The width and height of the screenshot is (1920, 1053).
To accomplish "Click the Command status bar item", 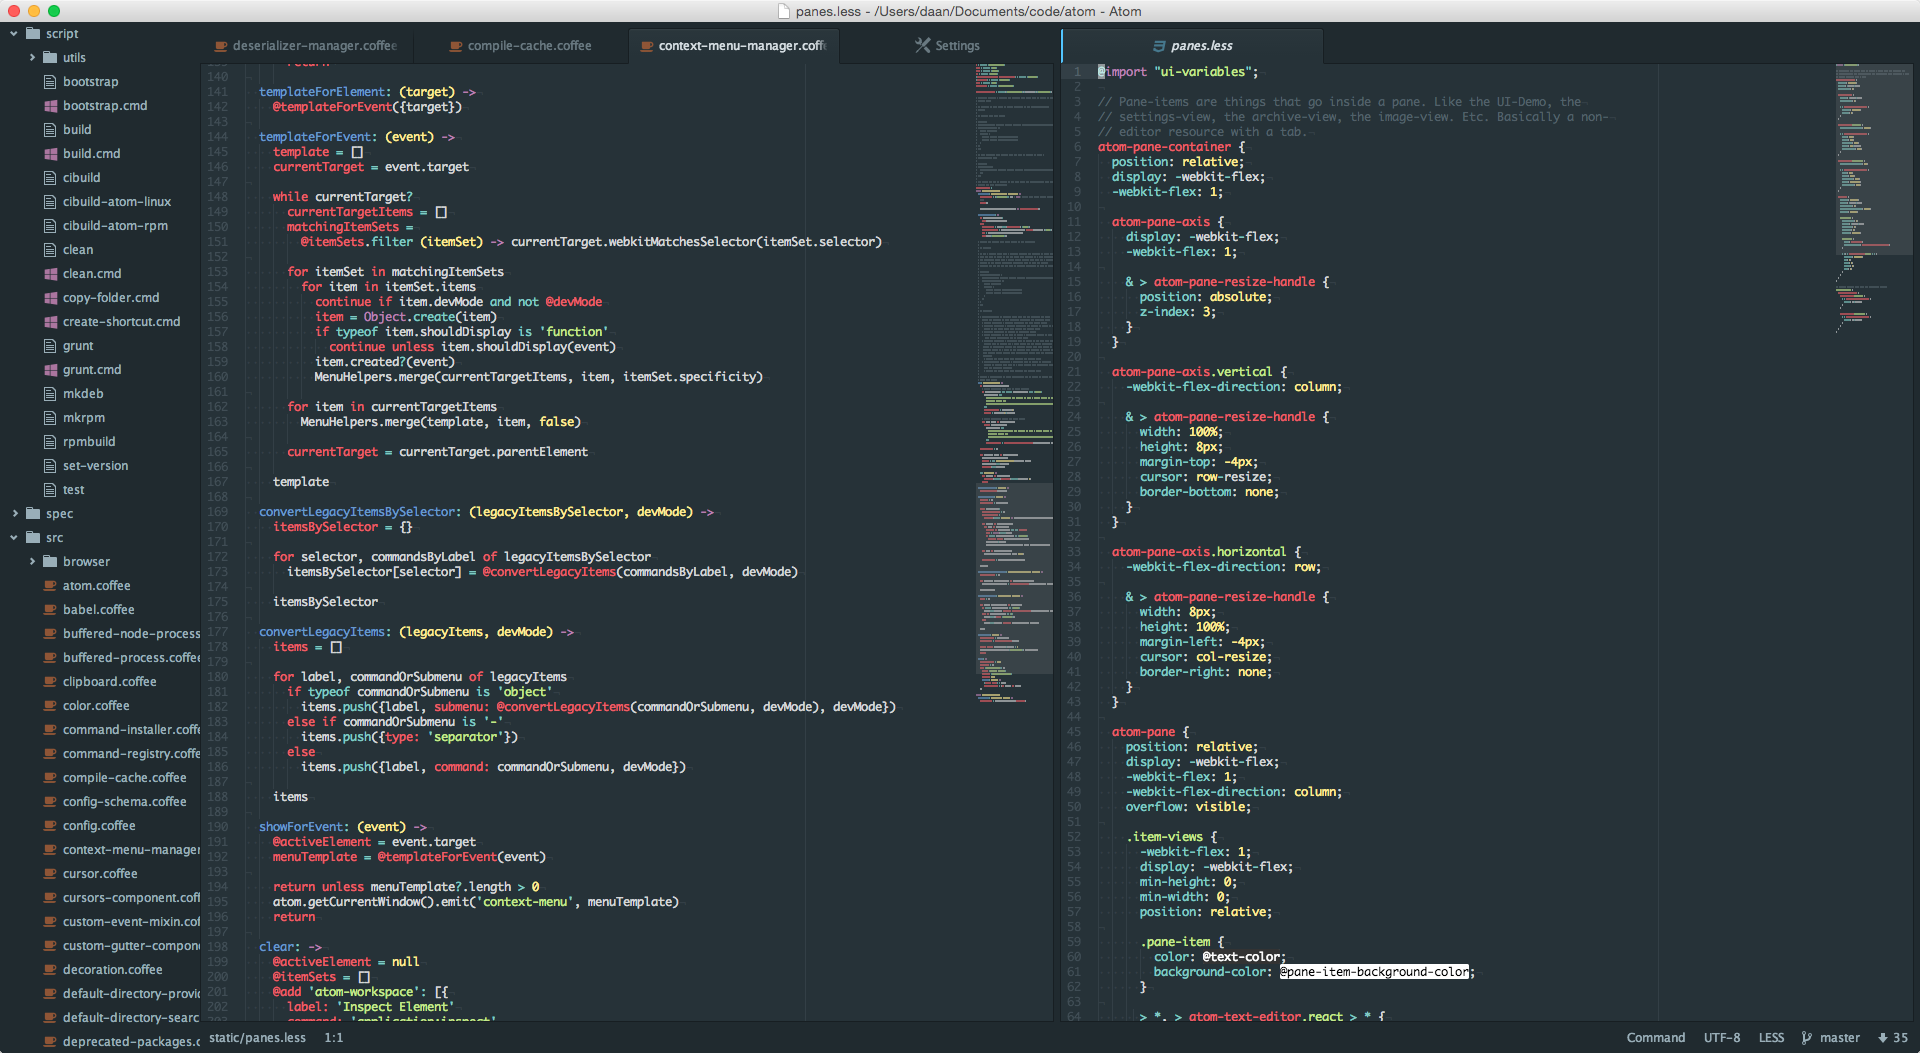I will click(1655, 1038).
